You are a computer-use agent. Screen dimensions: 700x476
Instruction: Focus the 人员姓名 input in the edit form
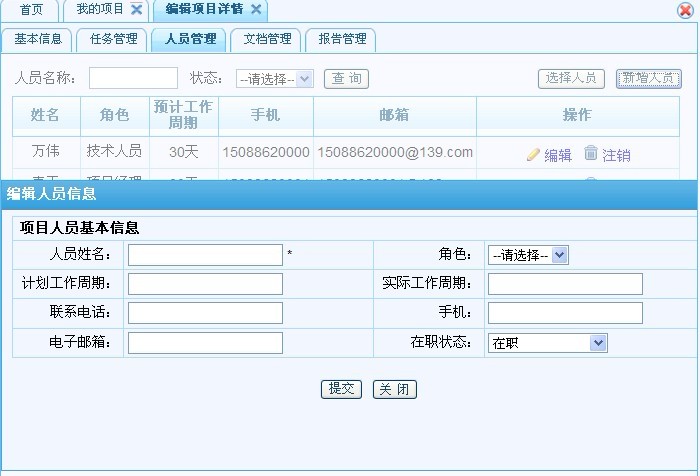pyautogui.click(x=205, y=255)
